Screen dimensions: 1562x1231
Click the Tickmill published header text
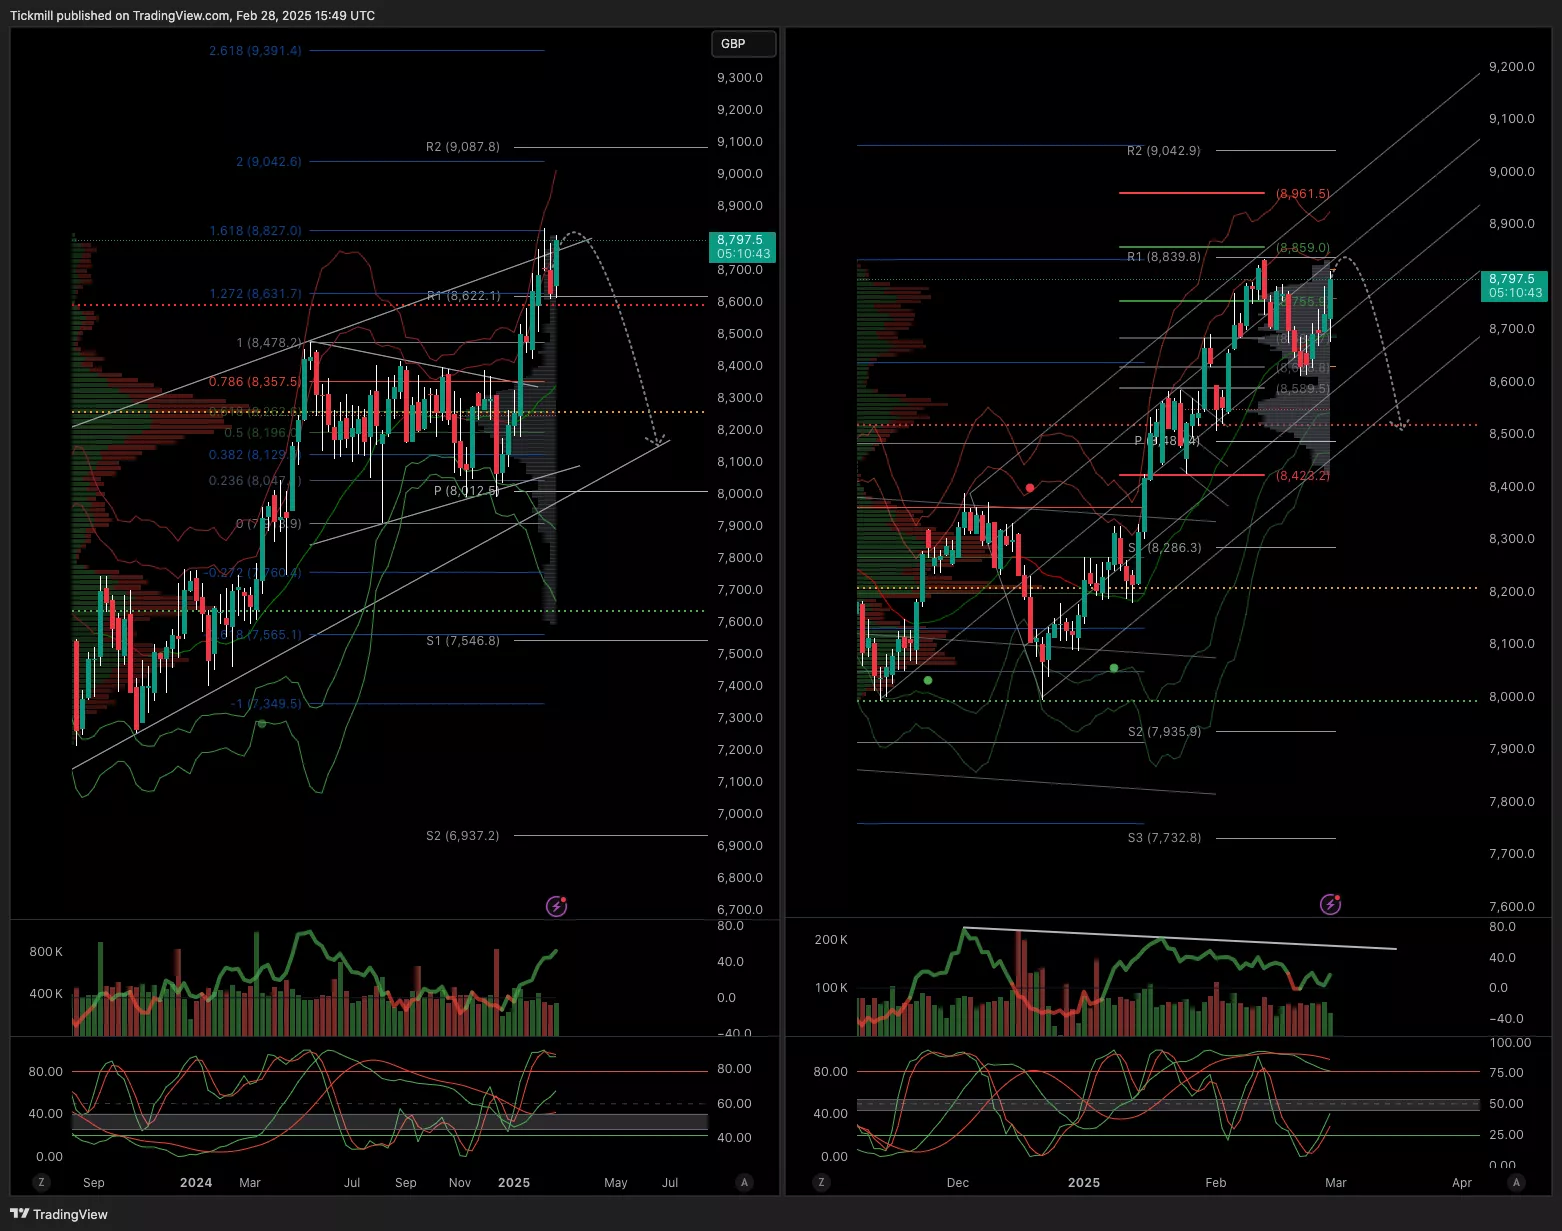pyautogui.click(x=192, y=16)
